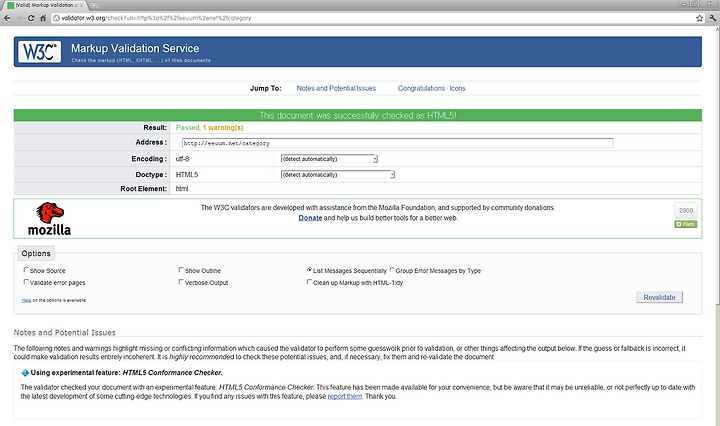Click the browser forward arrow
The height and width of the screenshot is (426, 720).
point(19,18)
